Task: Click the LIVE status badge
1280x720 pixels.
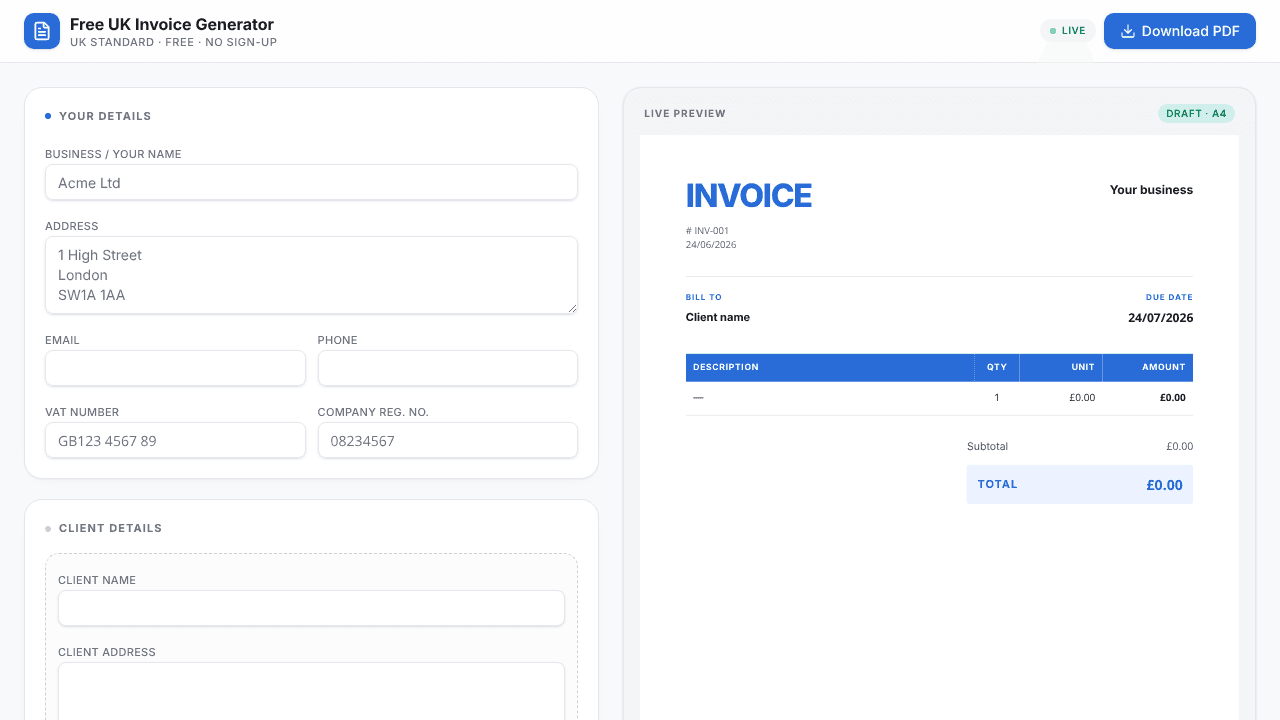Action: click(1068, 31)
